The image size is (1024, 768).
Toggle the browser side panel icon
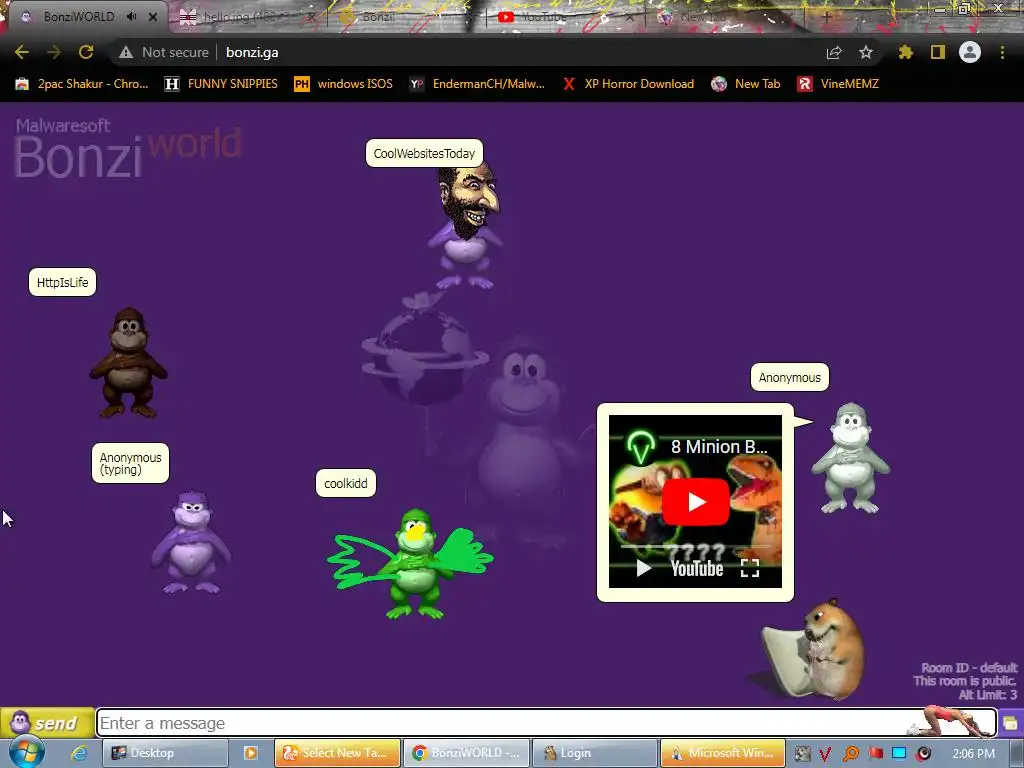(x=938, y=52)
